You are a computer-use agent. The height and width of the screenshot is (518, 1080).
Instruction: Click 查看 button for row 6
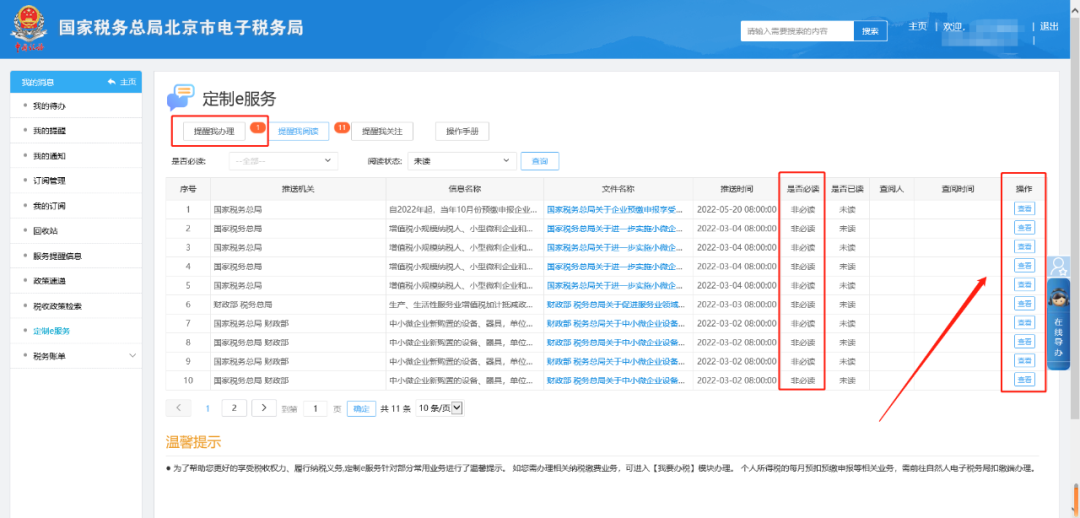[x=1024, y=304]
